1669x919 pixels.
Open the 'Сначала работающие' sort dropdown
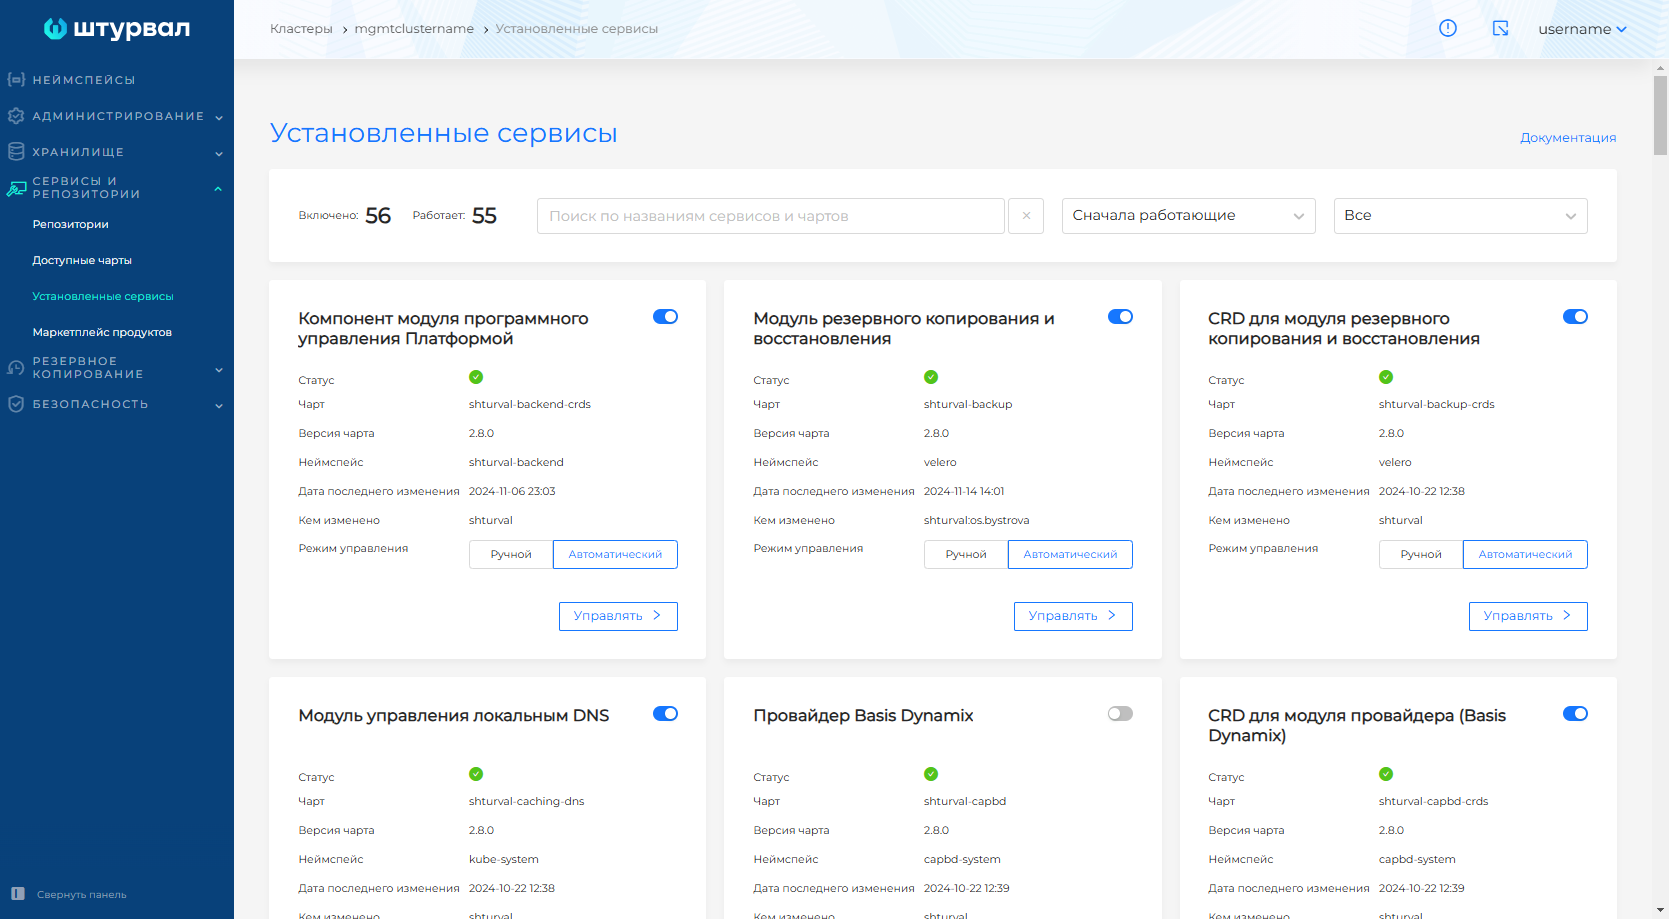[x=1188, y=216]
